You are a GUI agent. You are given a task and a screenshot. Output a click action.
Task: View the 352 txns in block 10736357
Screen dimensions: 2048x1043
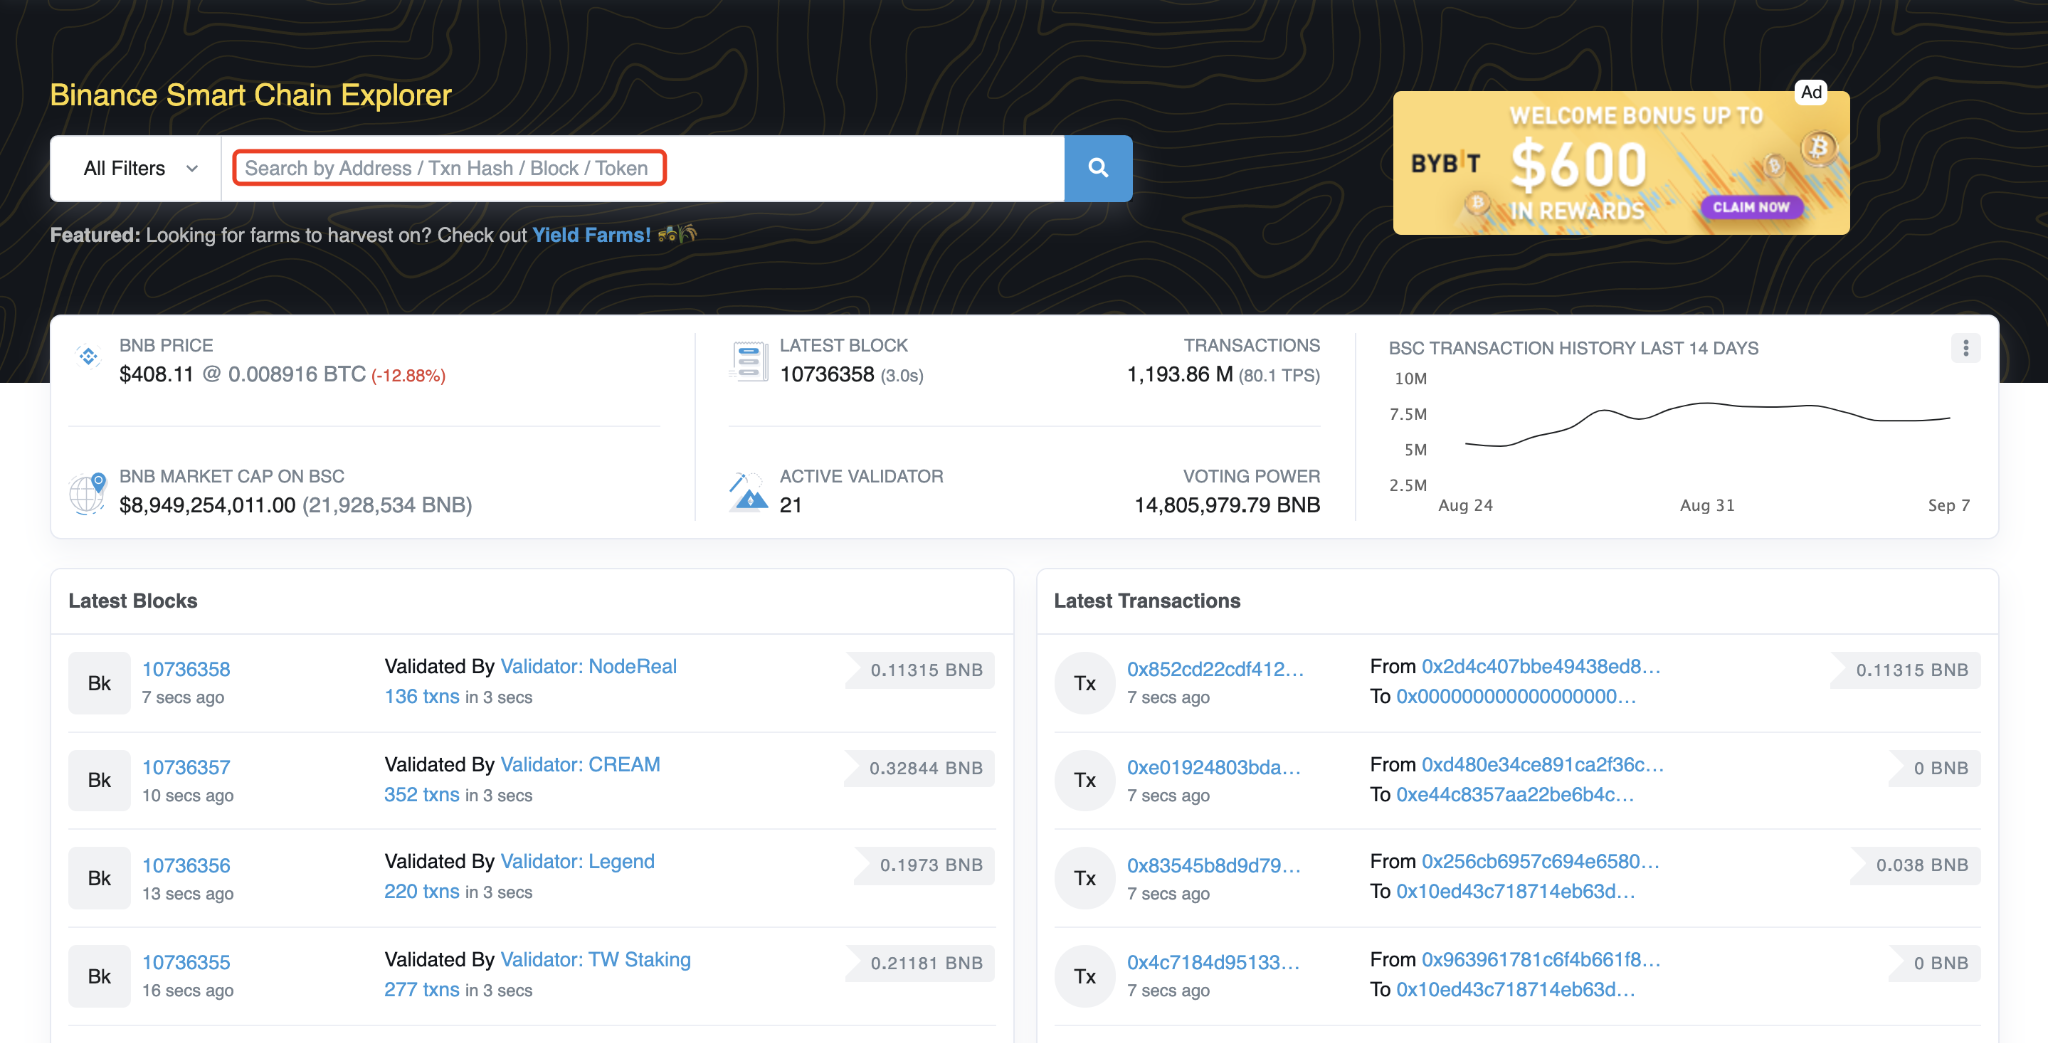click(x=422, y=794)
